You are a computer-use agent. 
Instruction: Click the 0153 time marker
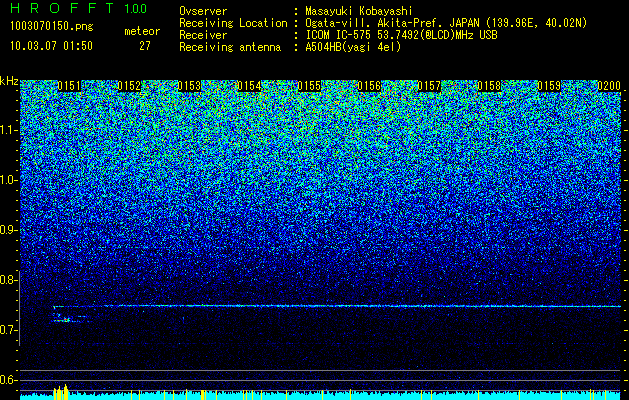189,86
